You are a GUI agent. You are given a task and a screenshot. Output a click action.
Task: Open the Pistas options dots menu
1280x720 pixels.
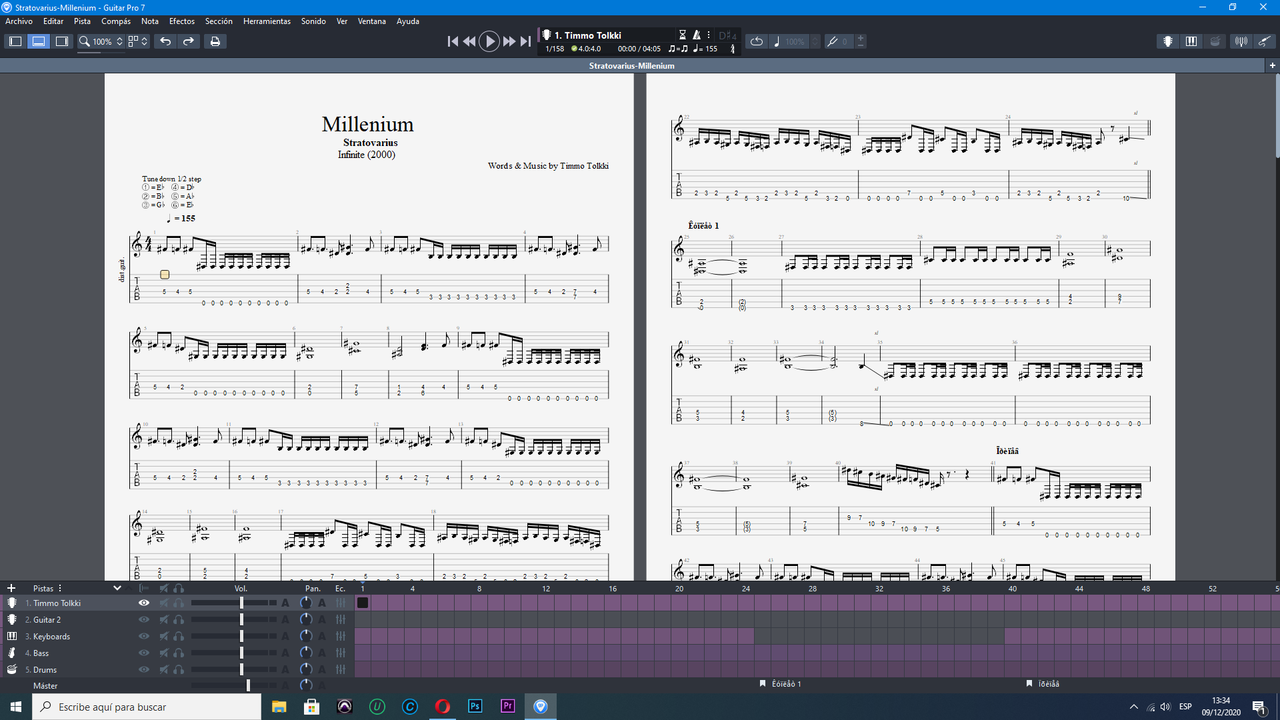60,588
